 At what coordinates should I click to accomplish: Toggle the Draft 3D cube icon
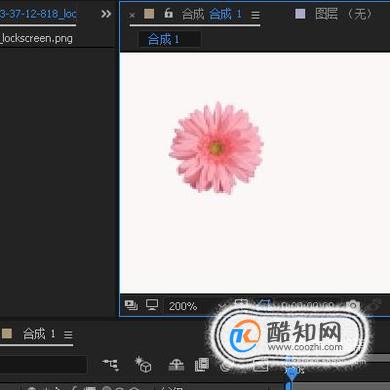coord(143,364)
